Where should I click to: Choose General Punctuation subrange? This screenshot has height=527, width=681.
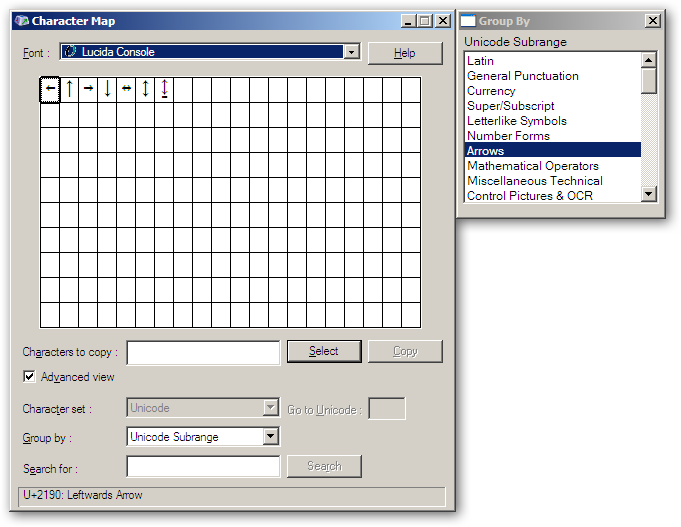pyautogui.click(x=552, y=76)
